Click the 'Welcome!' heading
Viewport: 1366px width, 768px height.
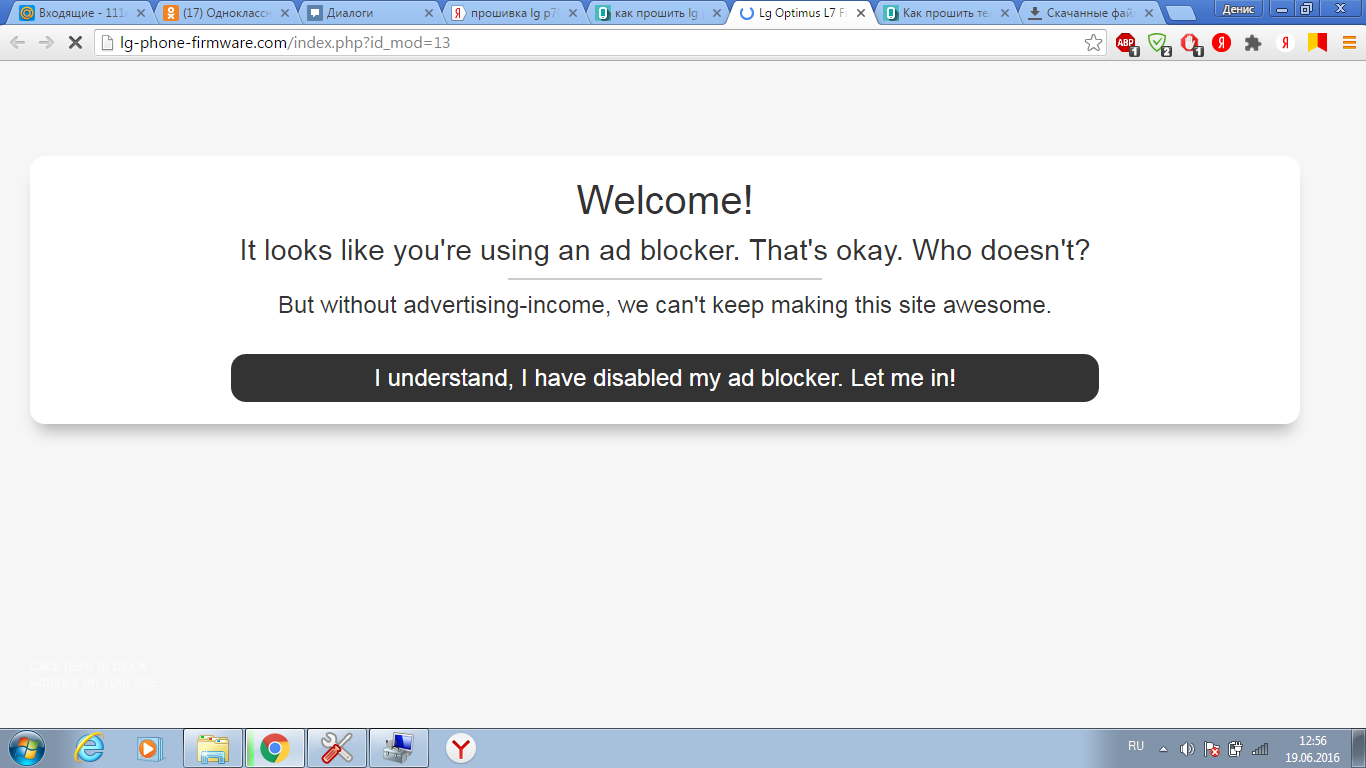tap(665, 200)
